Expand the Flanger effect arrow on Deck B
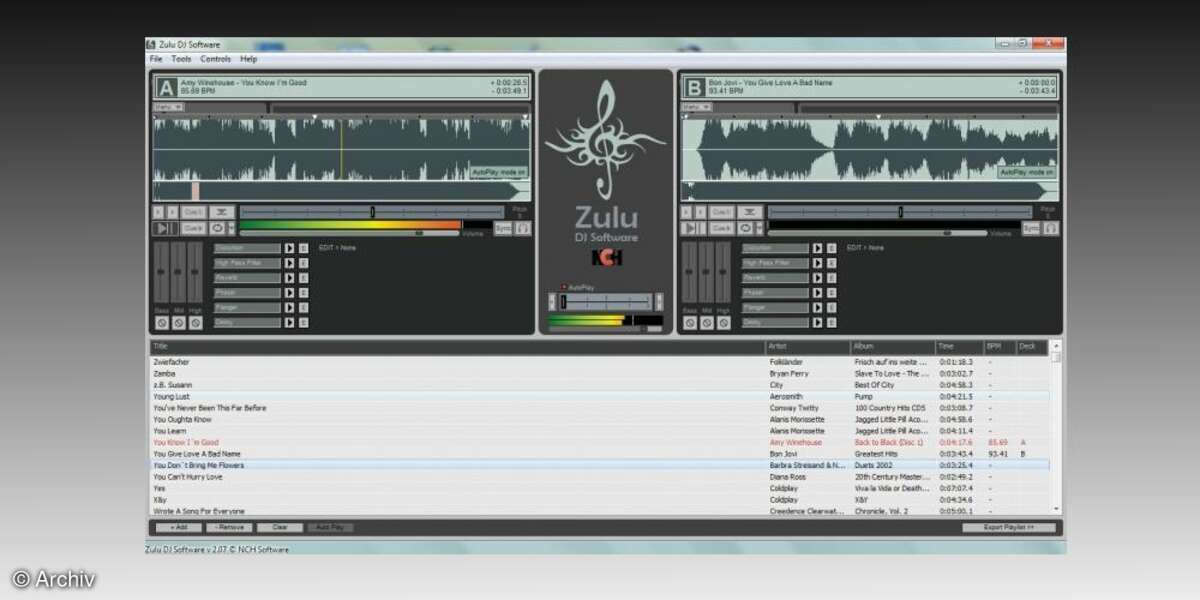The height and width of the screenshot is (600, 1200). click(818, 307)
